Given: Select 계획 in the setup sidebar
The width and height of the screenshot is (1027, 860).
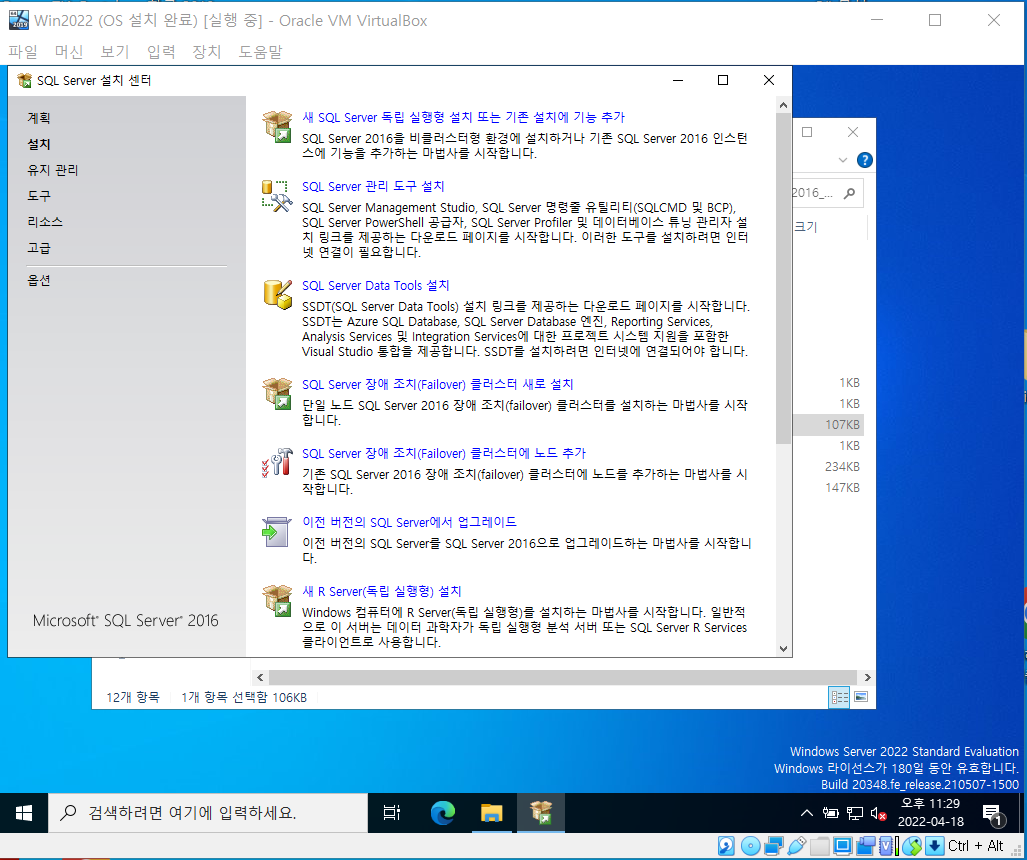Looking at the screenshot, I should 39,118.
